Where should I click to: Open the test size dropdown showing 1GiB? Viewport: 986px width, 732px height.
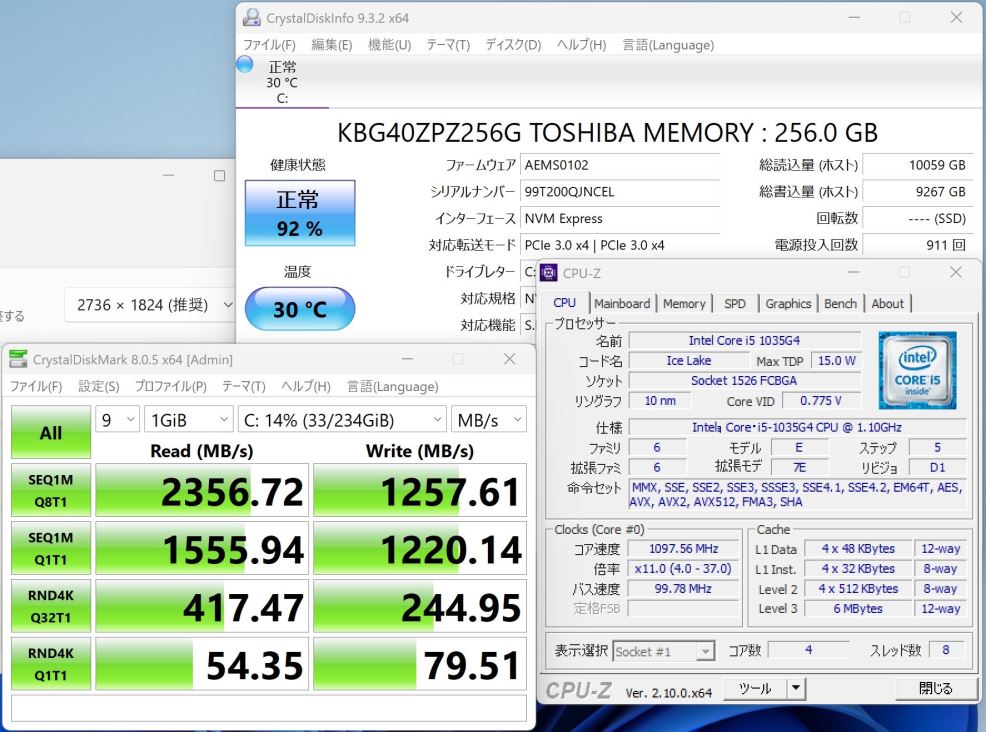[x=189, y=420]
